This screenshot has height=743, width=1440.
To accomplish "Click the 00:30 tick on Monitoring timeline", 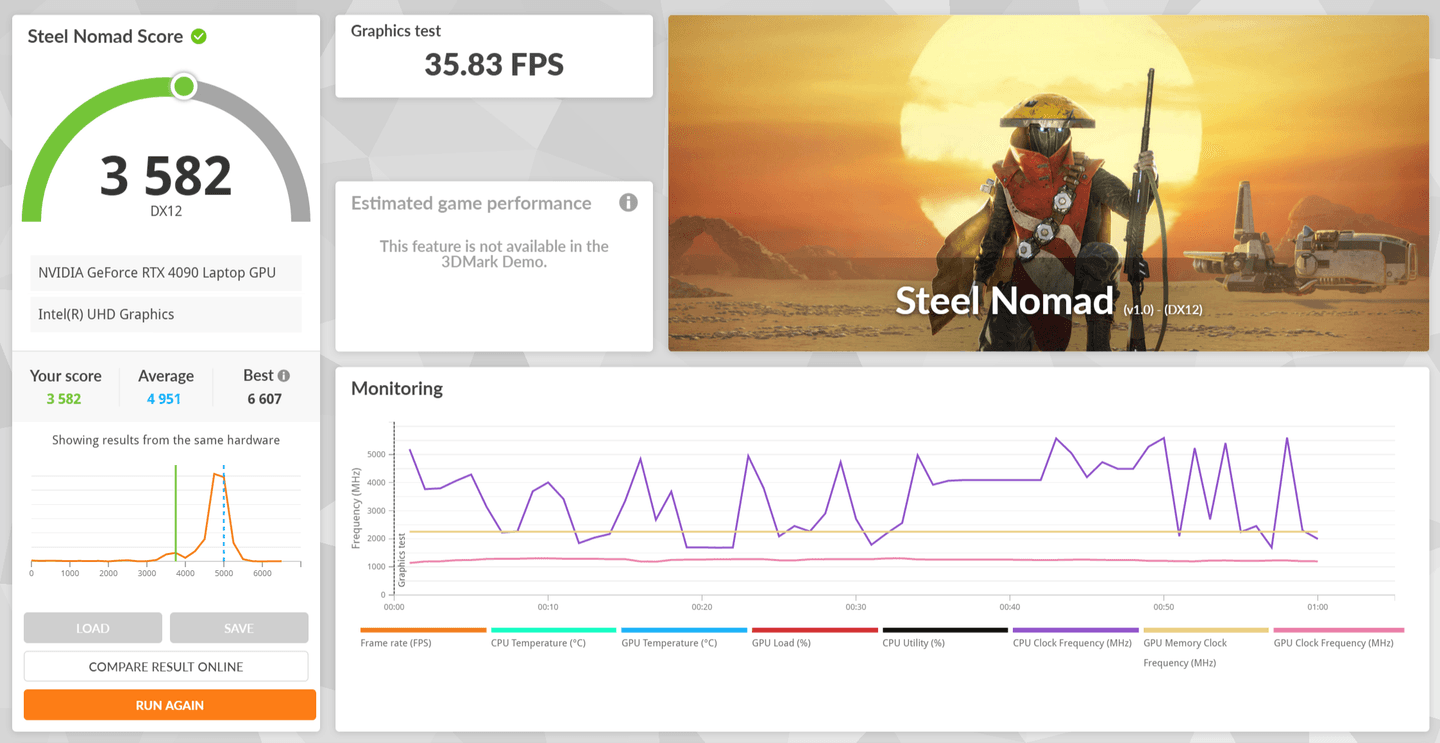I will tap(856, 607).
